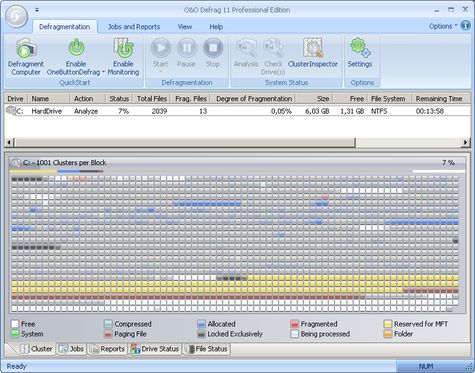This screenshot has width=475, height=373.
Task: Open the Help ribbon tab
Action: pos(216,27)
